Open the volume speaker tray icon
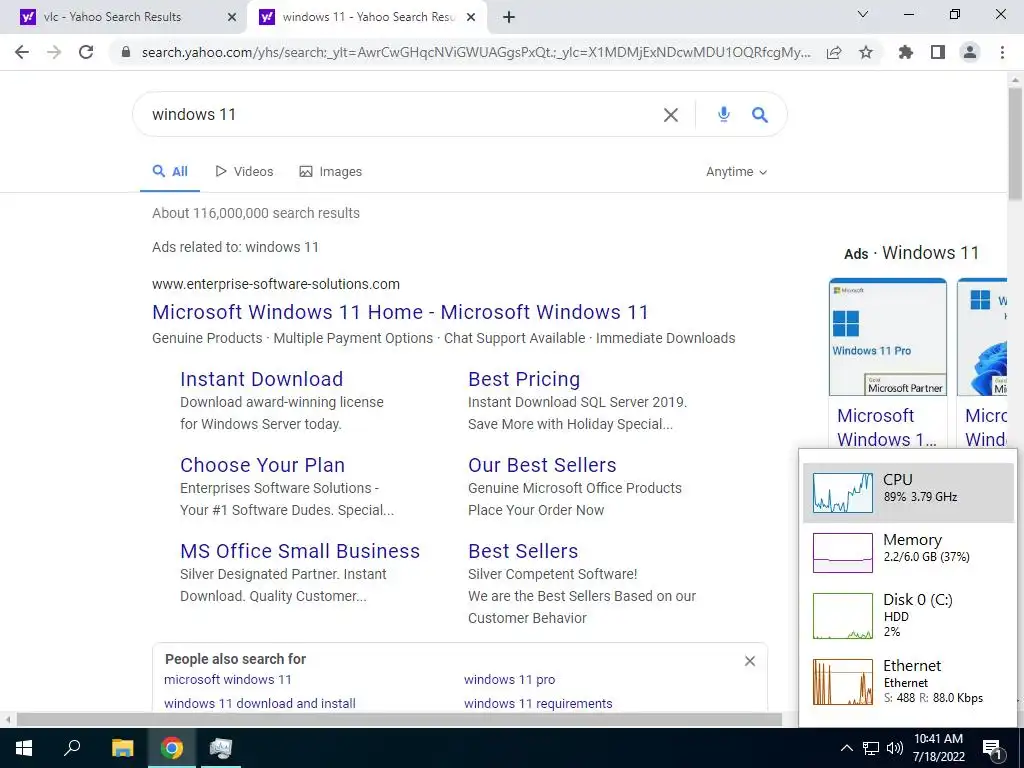Image resolution: width=1024 pixels, height=768 pixels. (x=895, y=748)
